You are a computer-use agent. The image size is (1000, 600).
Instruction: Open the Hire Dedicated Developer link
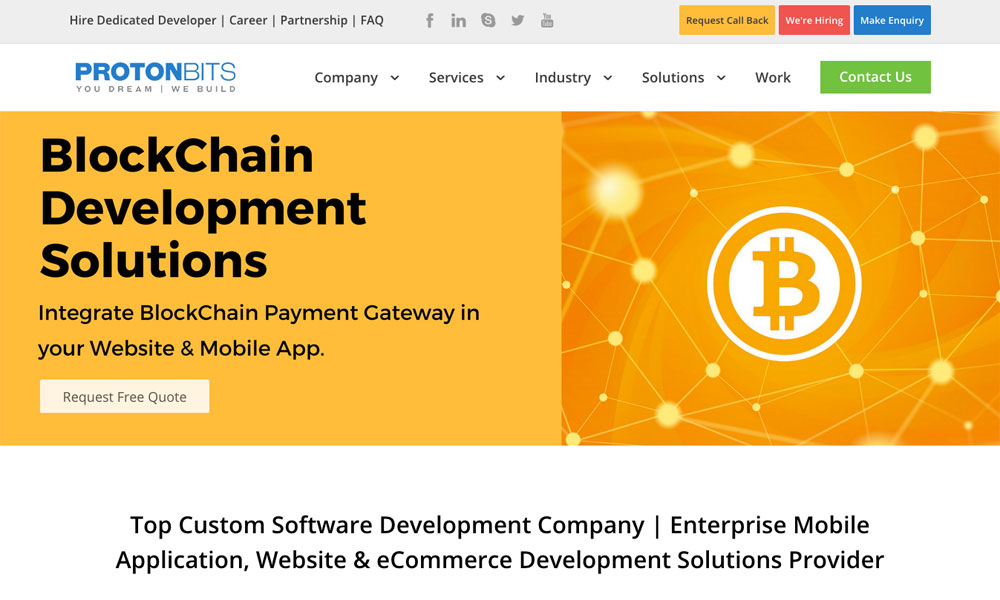(x=143, y=20)
